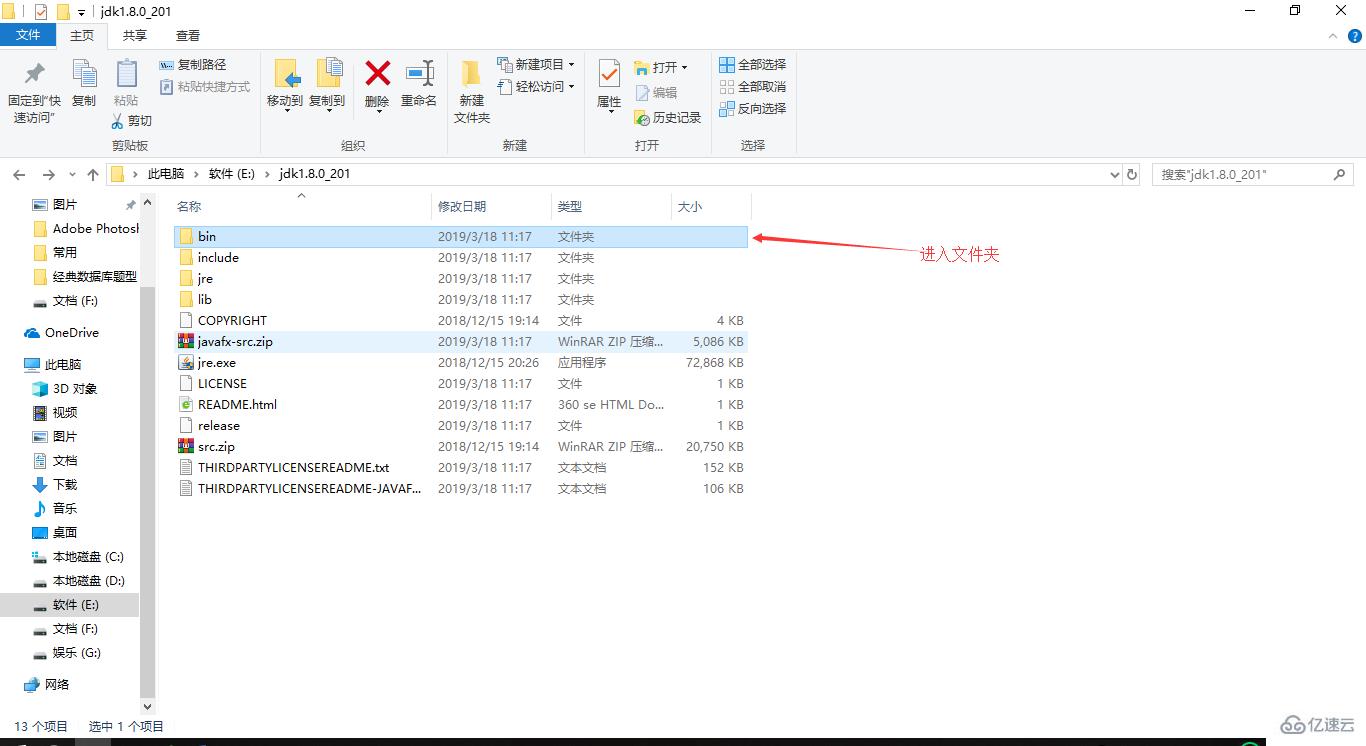Click Select all in ribbon

(753, 64)
